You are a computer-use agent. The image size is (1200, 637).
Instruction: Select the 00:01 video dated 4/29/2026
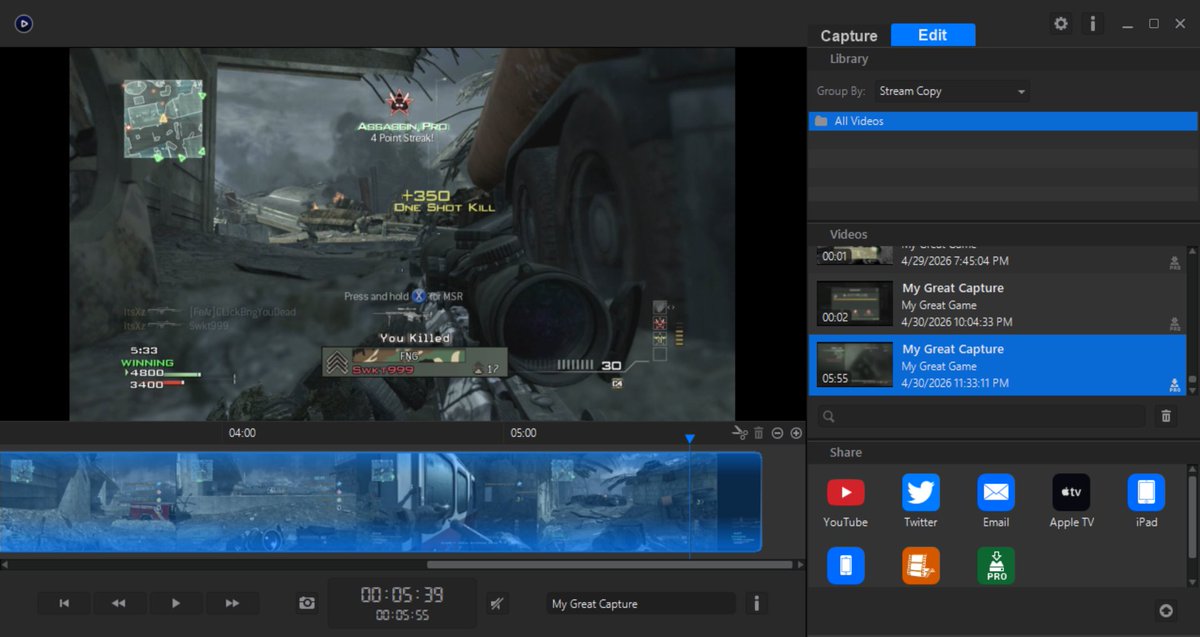coord(998,258)
